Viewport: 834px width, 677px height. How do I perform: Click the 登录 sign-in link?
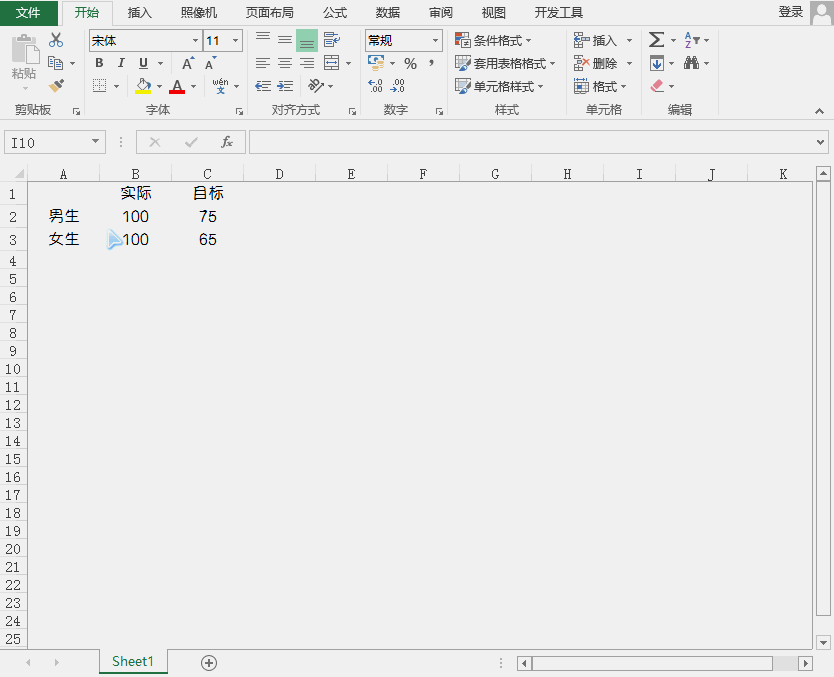click(x=790, y=12)
